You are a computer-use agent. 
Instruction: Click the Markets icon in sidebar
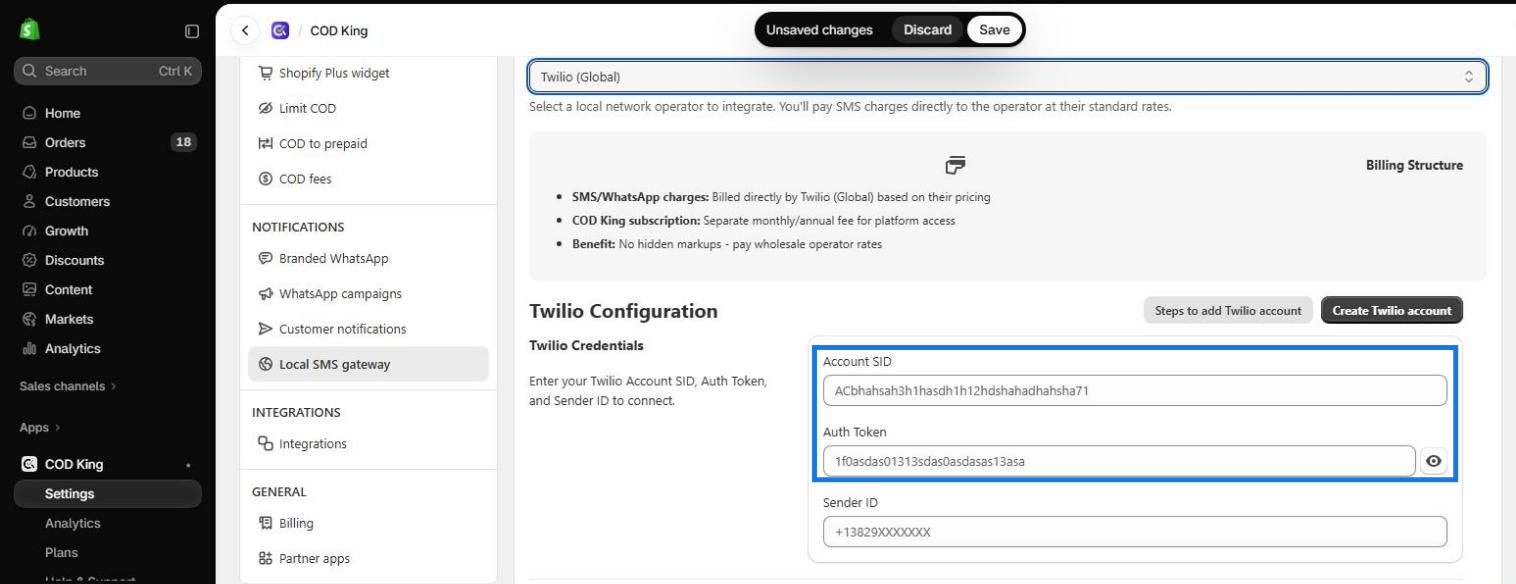point(29,319)
